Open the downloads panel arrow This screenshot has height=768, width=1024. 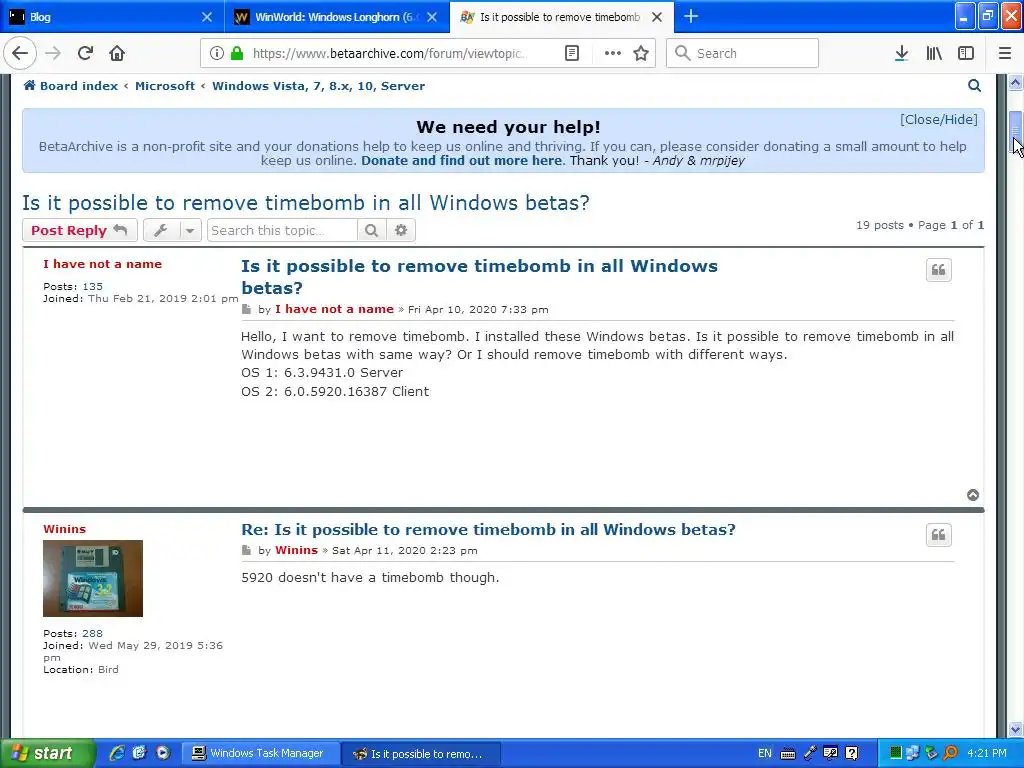[x=901, y=53]
